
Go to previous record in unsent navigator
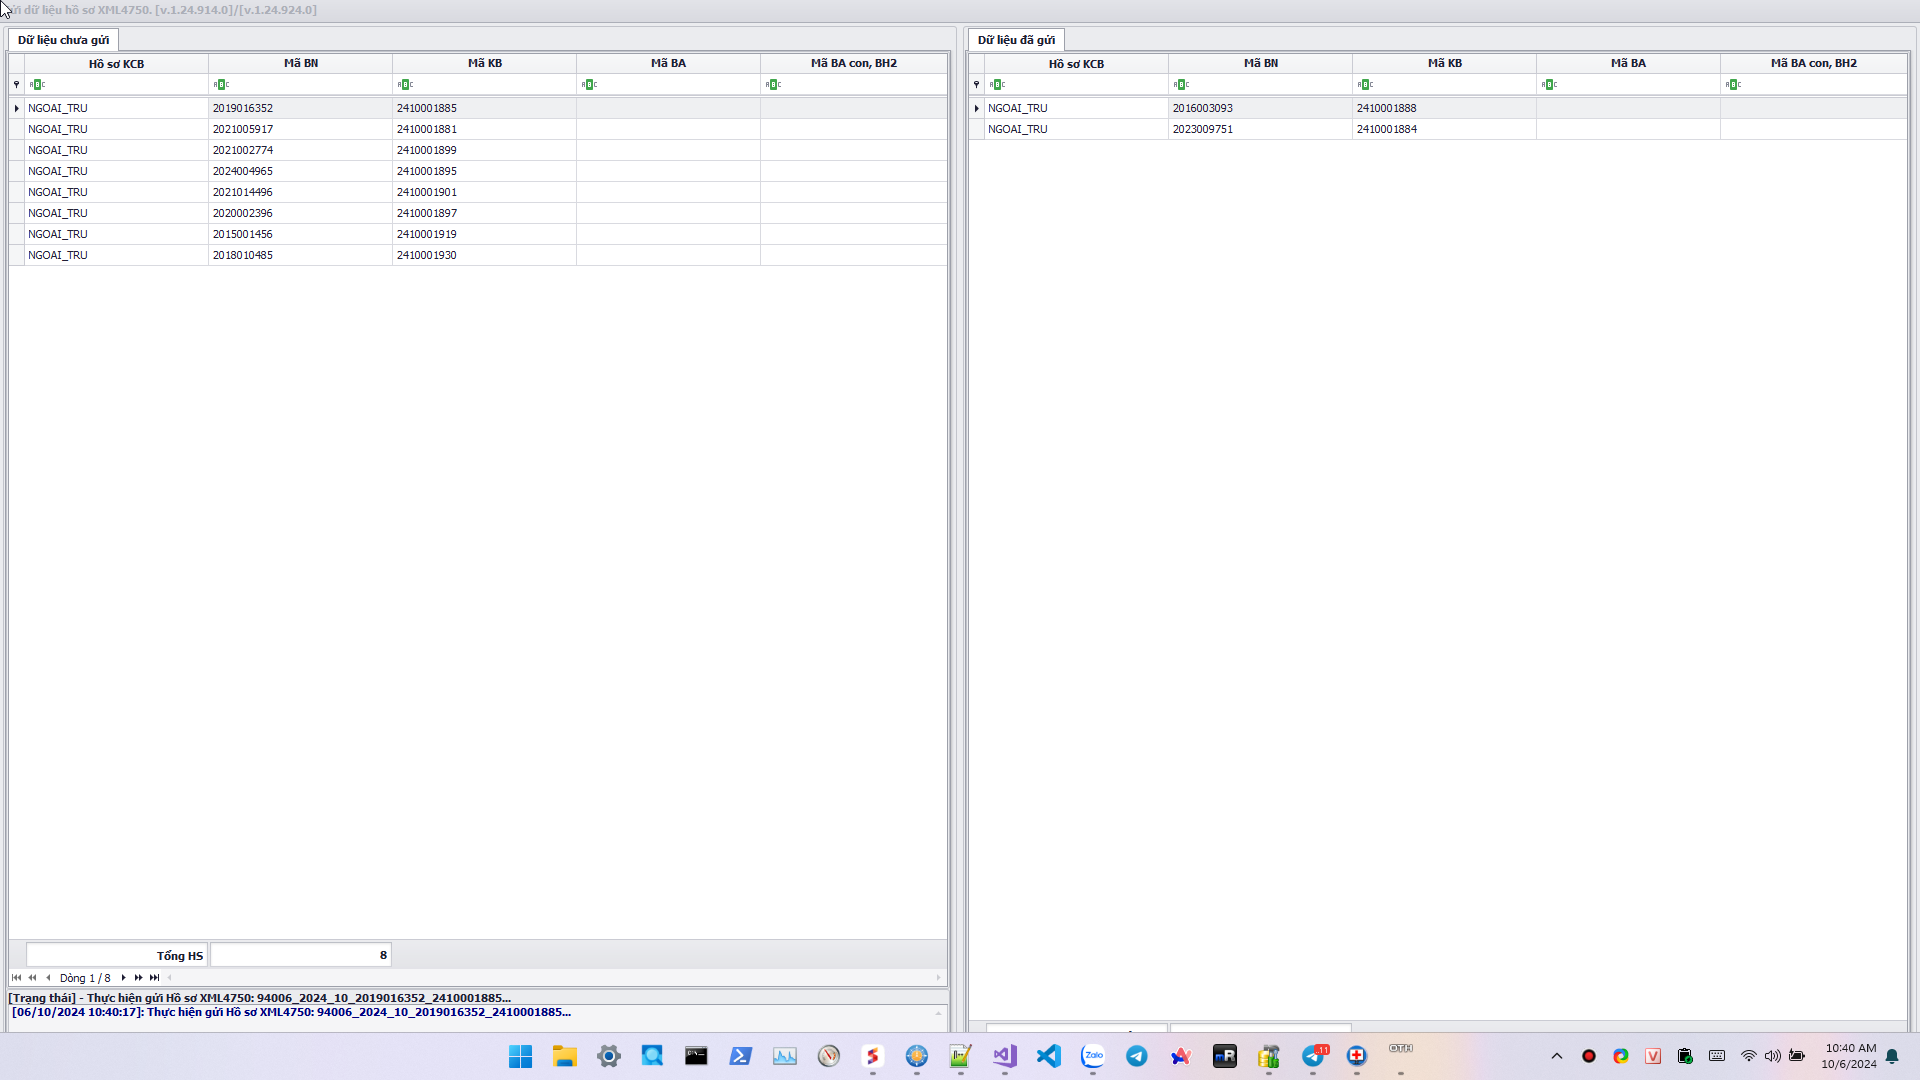48,978
